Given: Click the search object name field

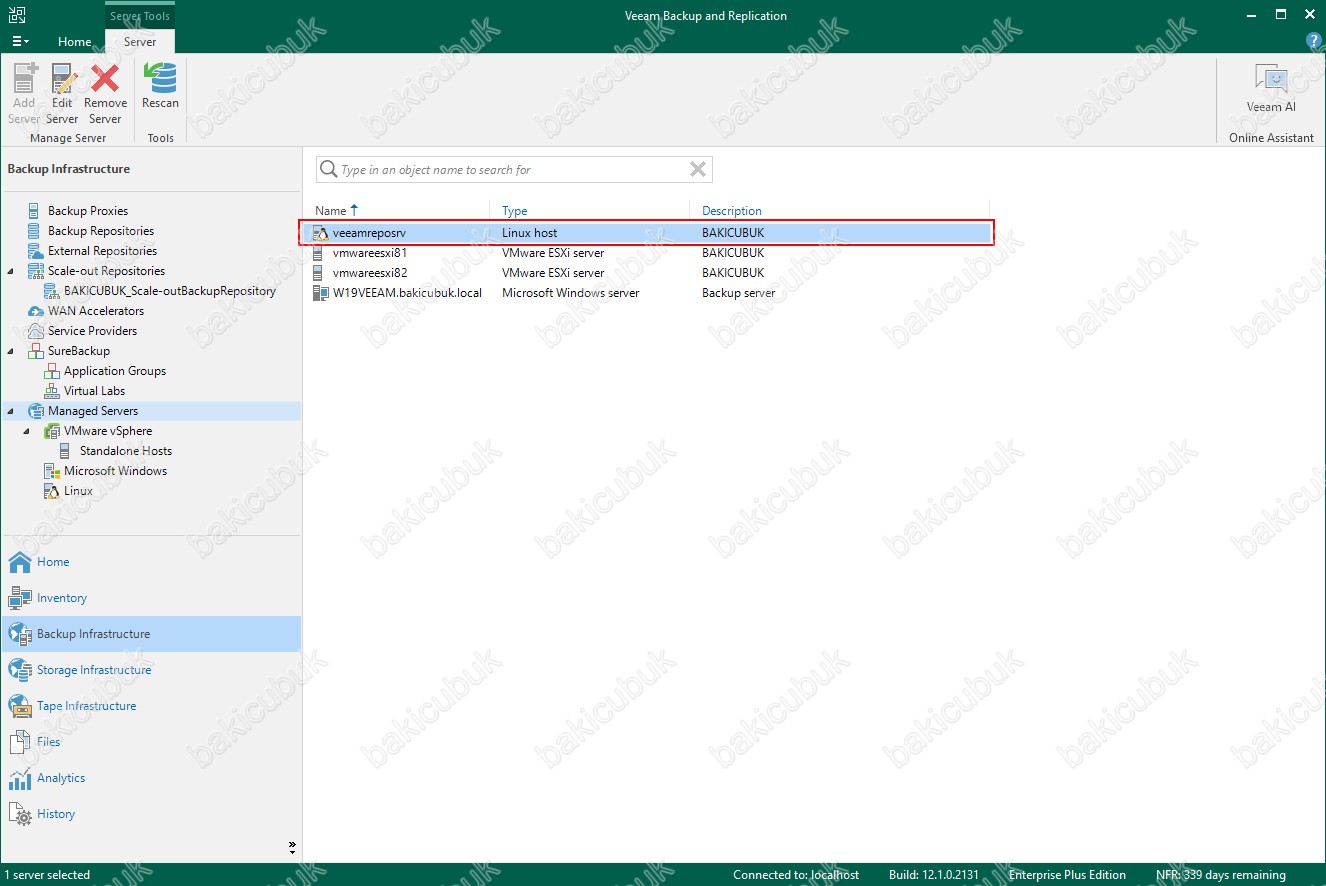Looking at the screenshot, I should click(x=513, y=170).
